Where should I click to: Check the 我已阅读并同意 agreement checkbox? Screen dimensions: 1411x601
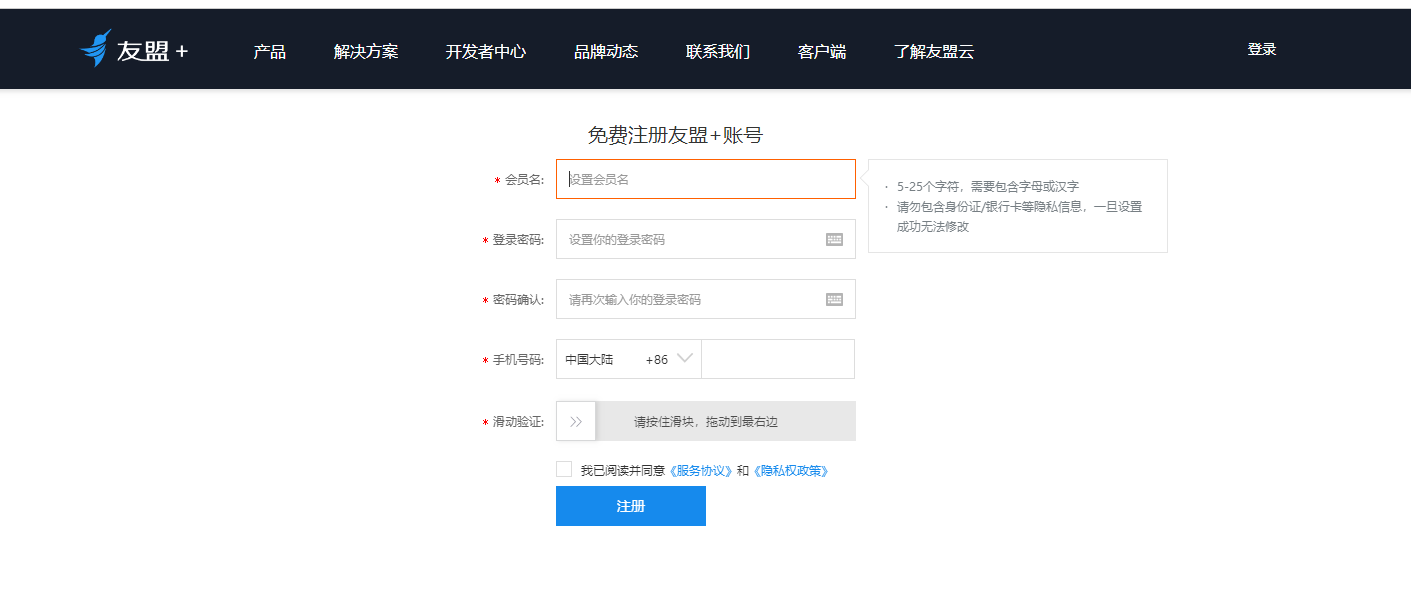pyautogui.click(x=564, y=469)
